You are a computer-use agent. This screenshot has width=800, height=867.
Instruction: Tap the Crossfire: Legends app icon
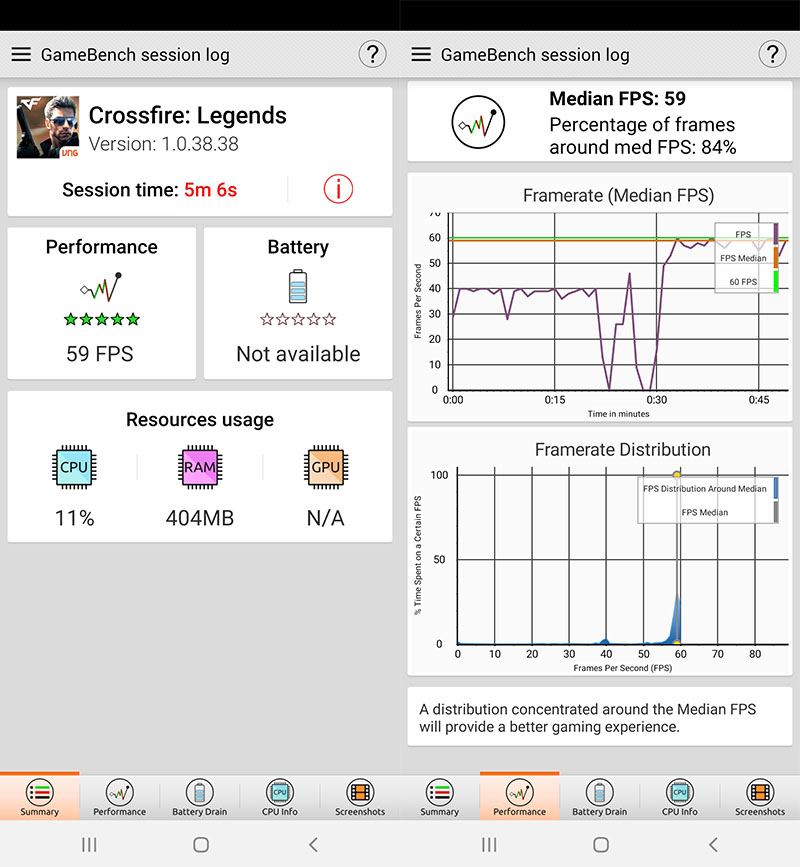coord(48,127)
